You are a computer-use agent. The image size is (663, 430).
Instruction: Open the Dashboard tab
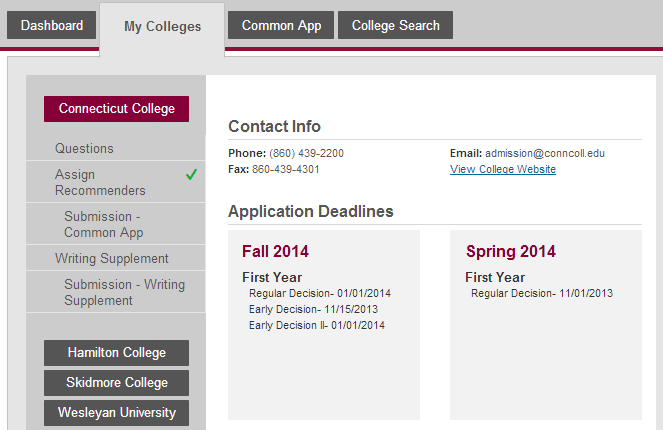click(52, 25)
